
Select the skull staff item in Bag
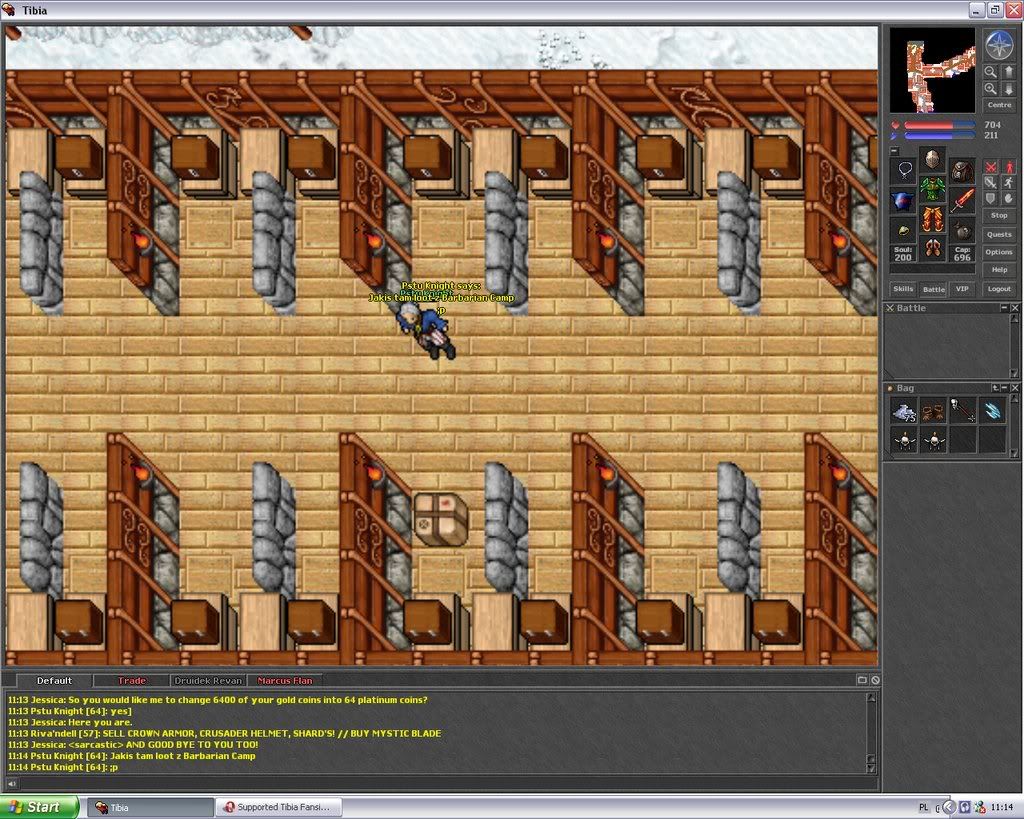tap(962, 411)
